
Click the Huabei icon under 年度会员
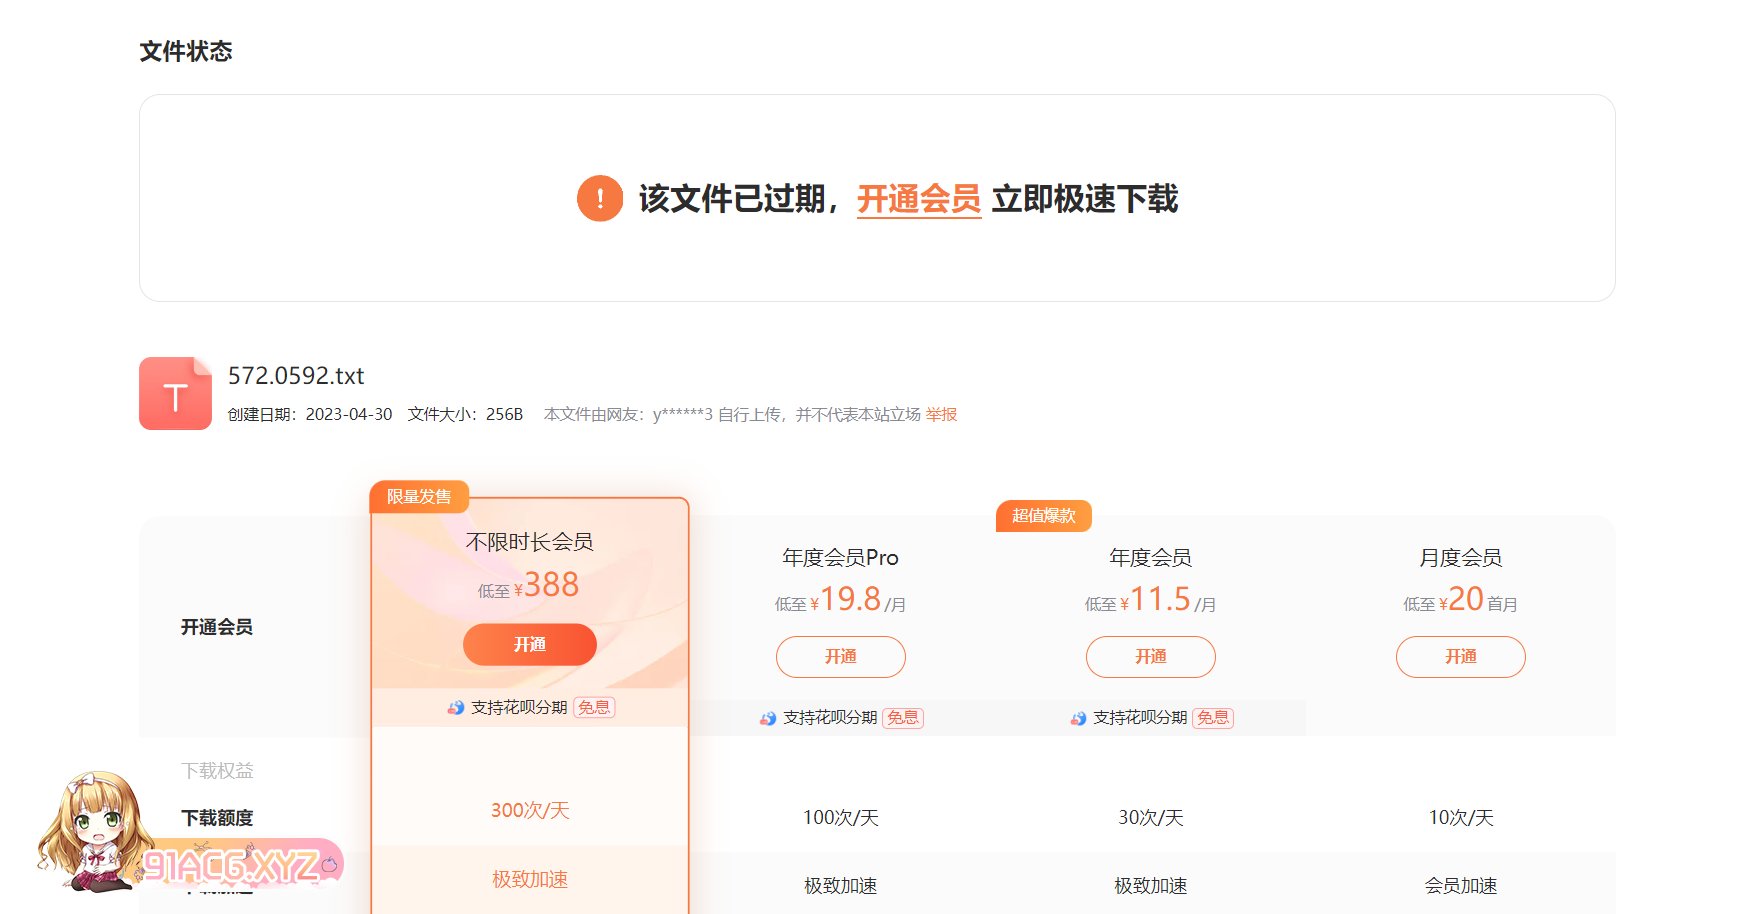[1078, 718]
